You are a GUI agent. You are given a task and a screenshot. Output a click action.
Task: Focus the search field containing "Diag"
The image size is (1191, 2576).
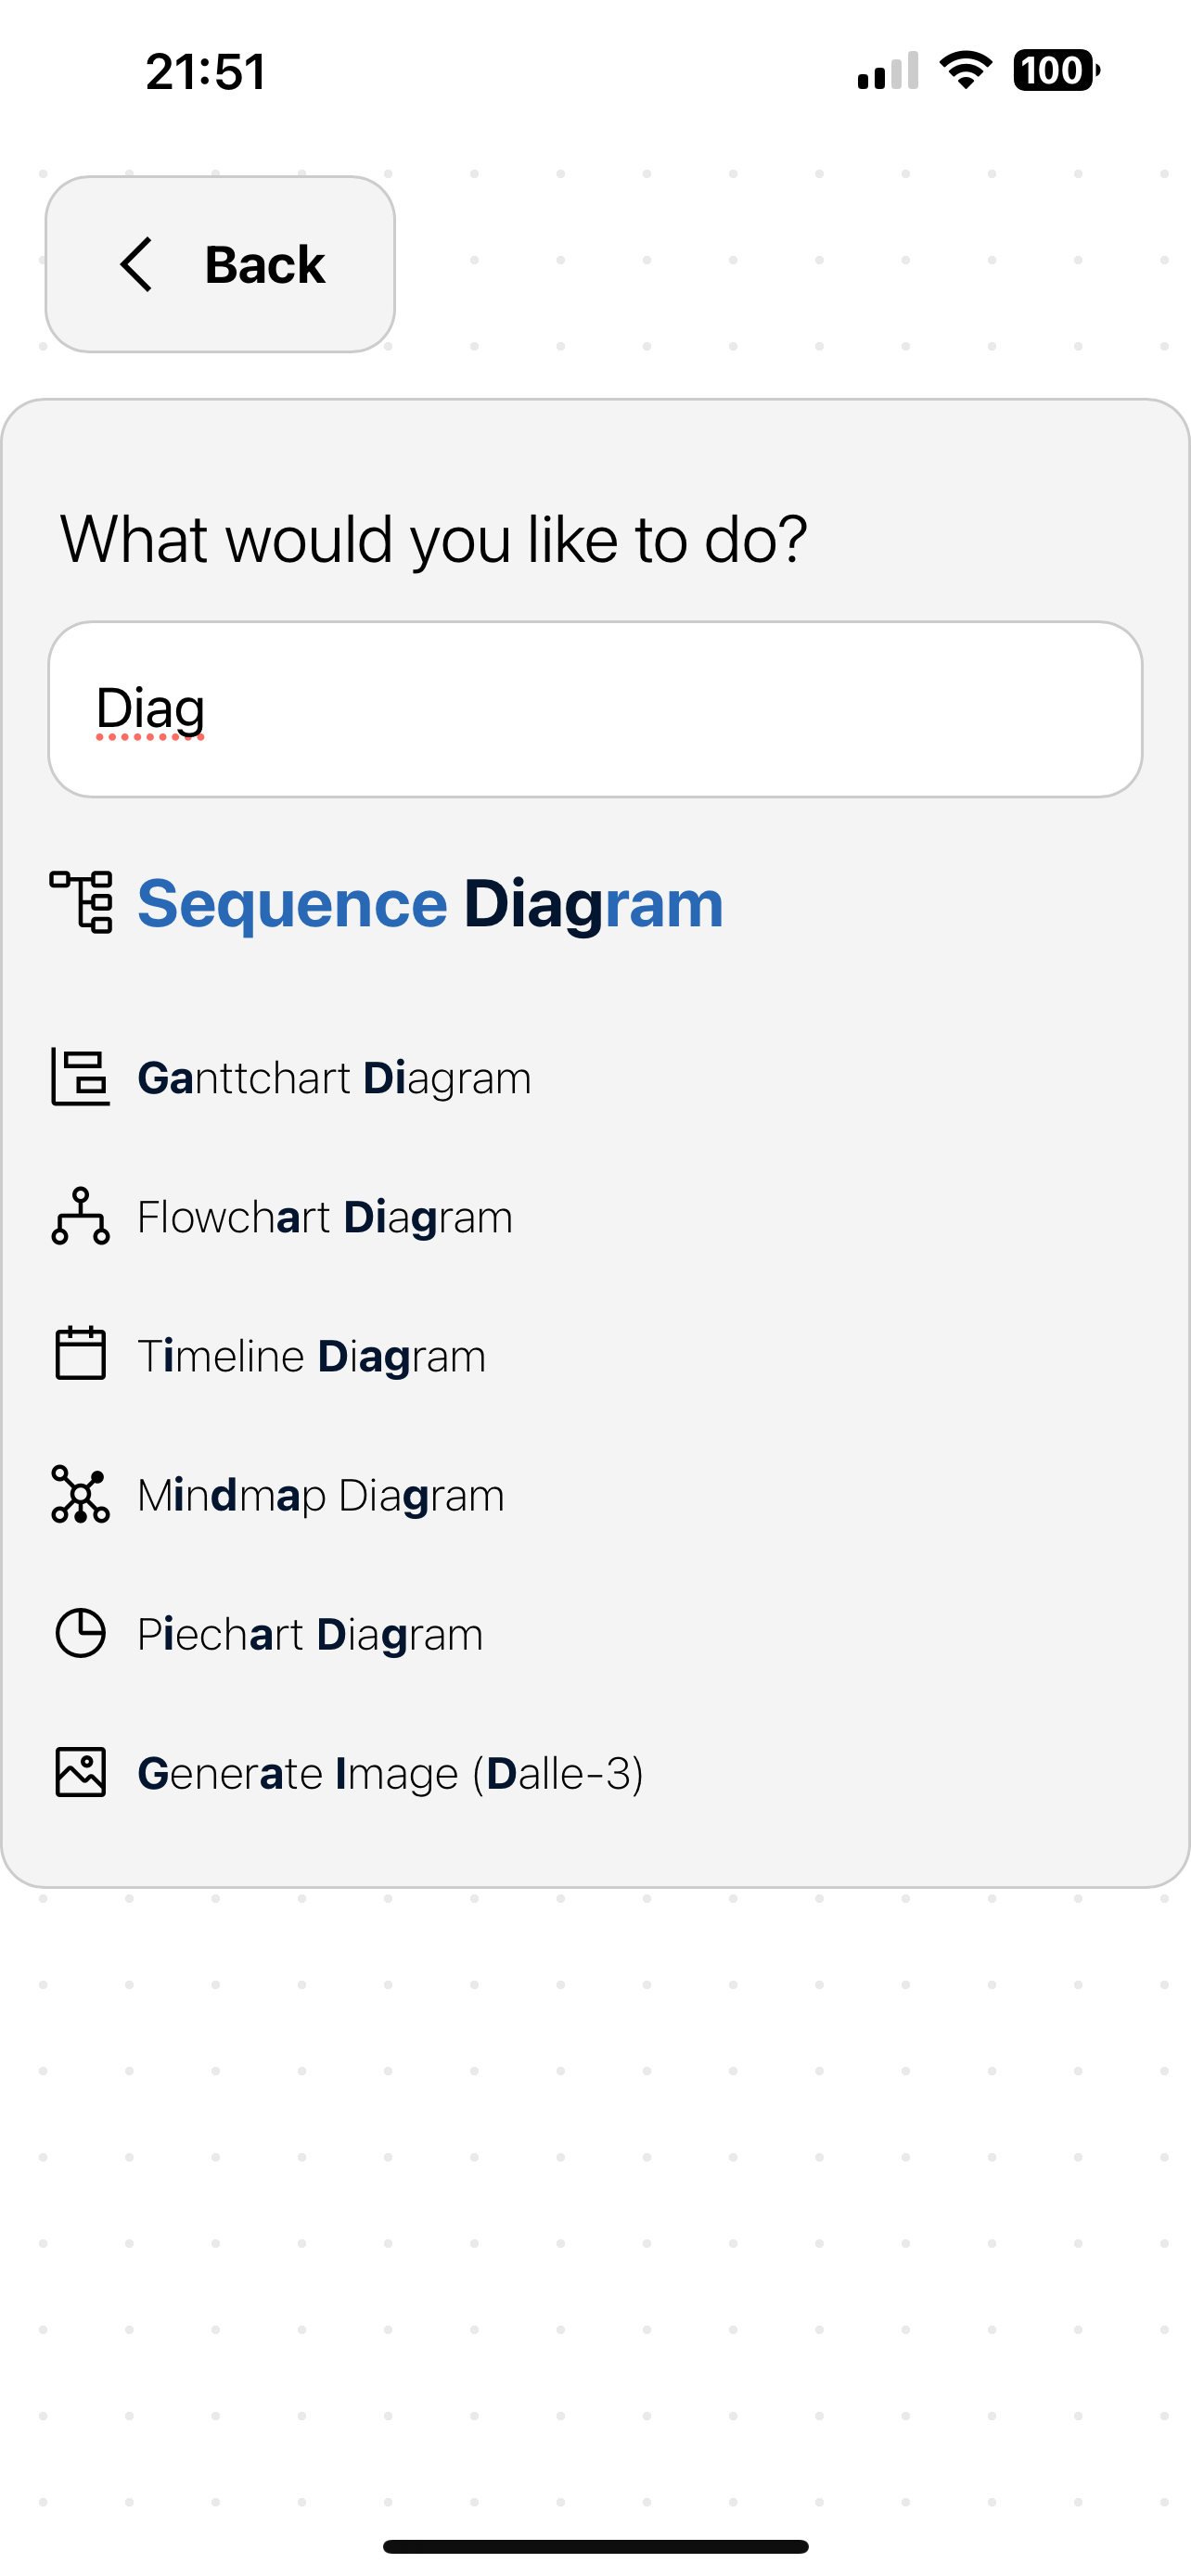coord(595,709)
